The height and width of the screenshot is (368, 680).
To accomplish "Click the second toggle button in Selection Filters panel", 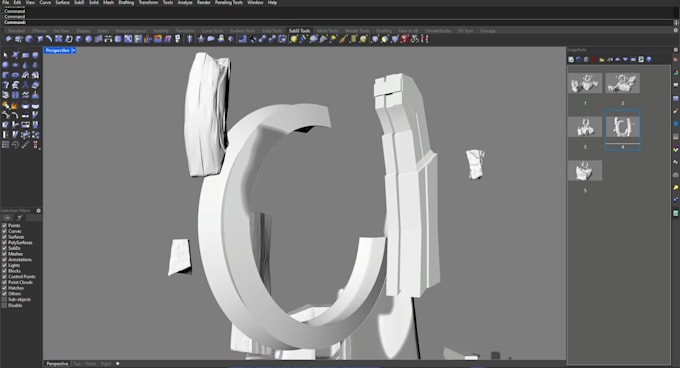I will pos(20,218).
